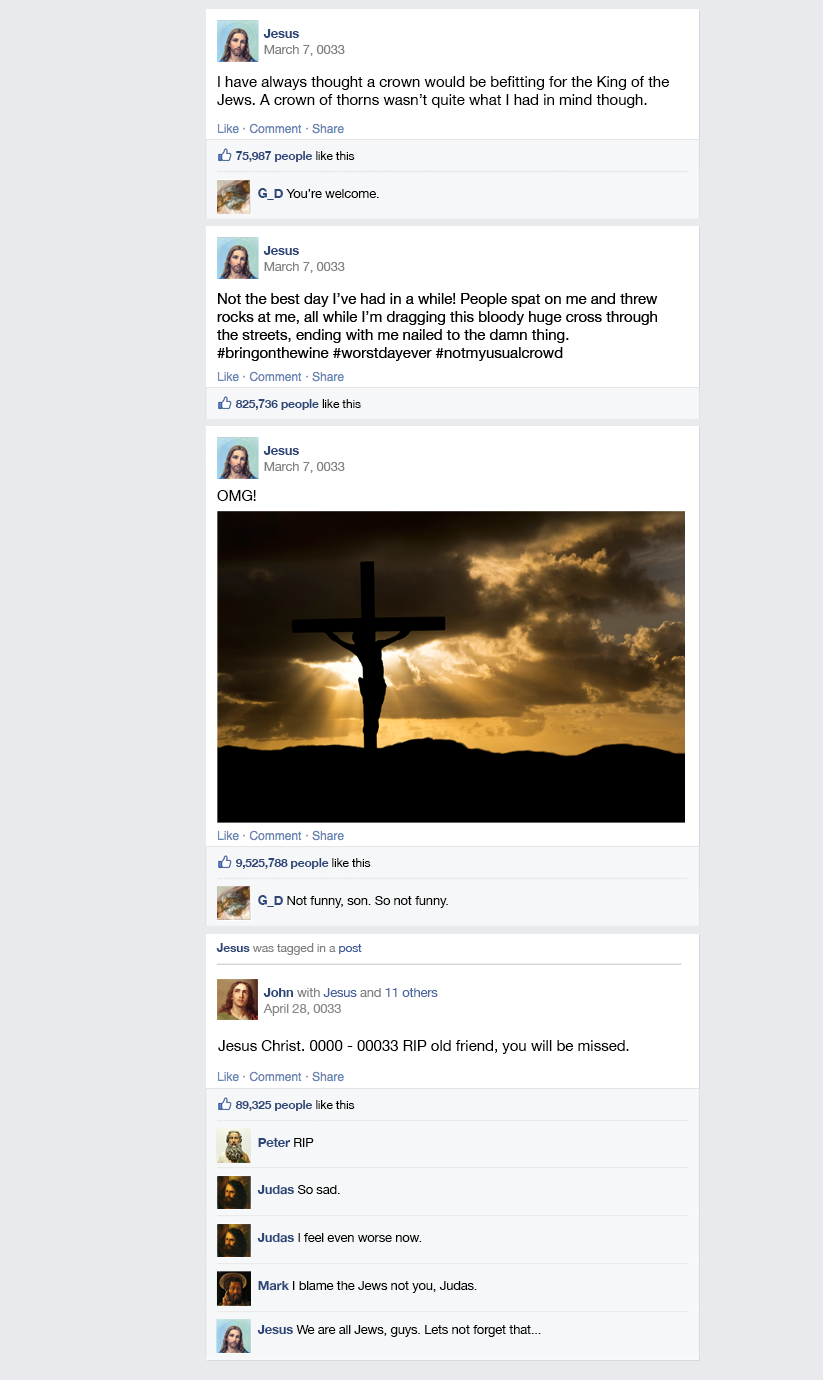Image resolution: width=823 pixels, height=1380 pixels.
Task: Click G_D avatar on 'You're welcome' comment
Action: pyautogui.click(x=234, y=197)
